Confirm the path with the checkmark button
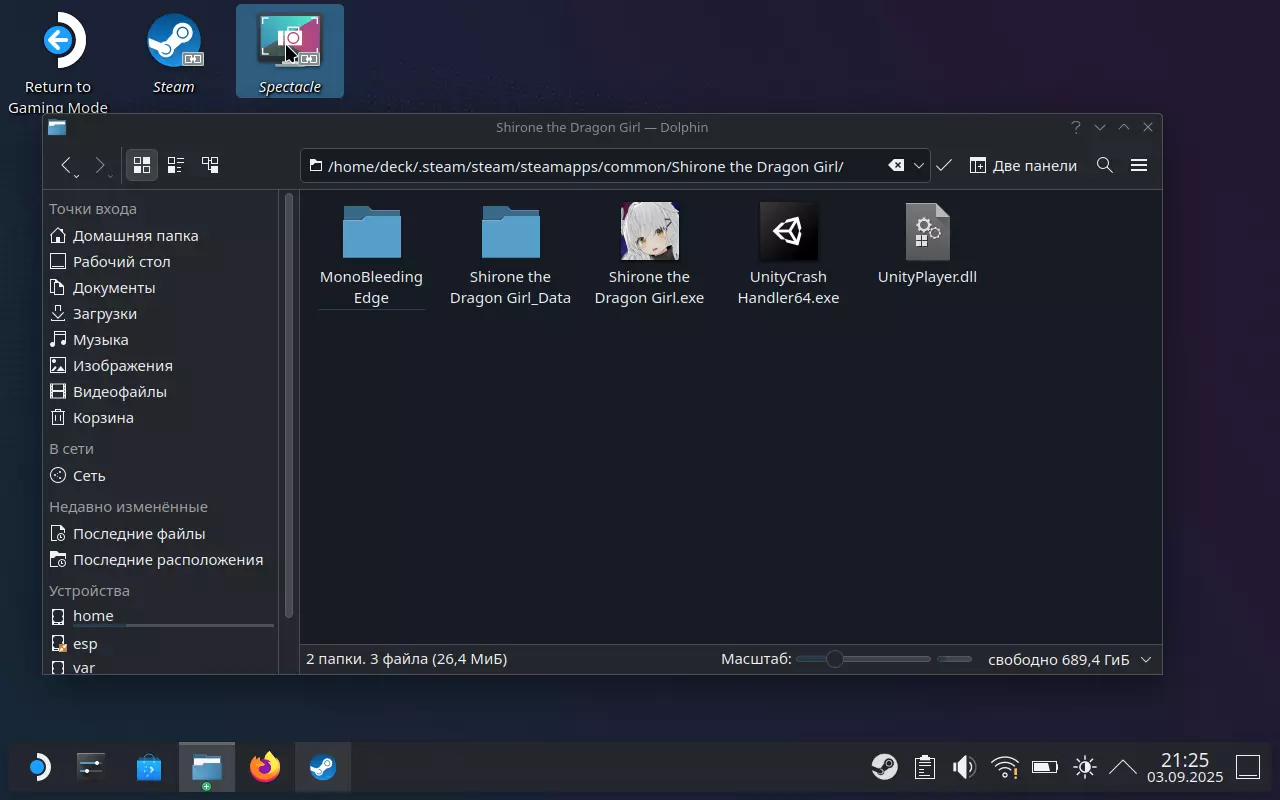This screenshot has width=1280, height=800. coord(944,166)
